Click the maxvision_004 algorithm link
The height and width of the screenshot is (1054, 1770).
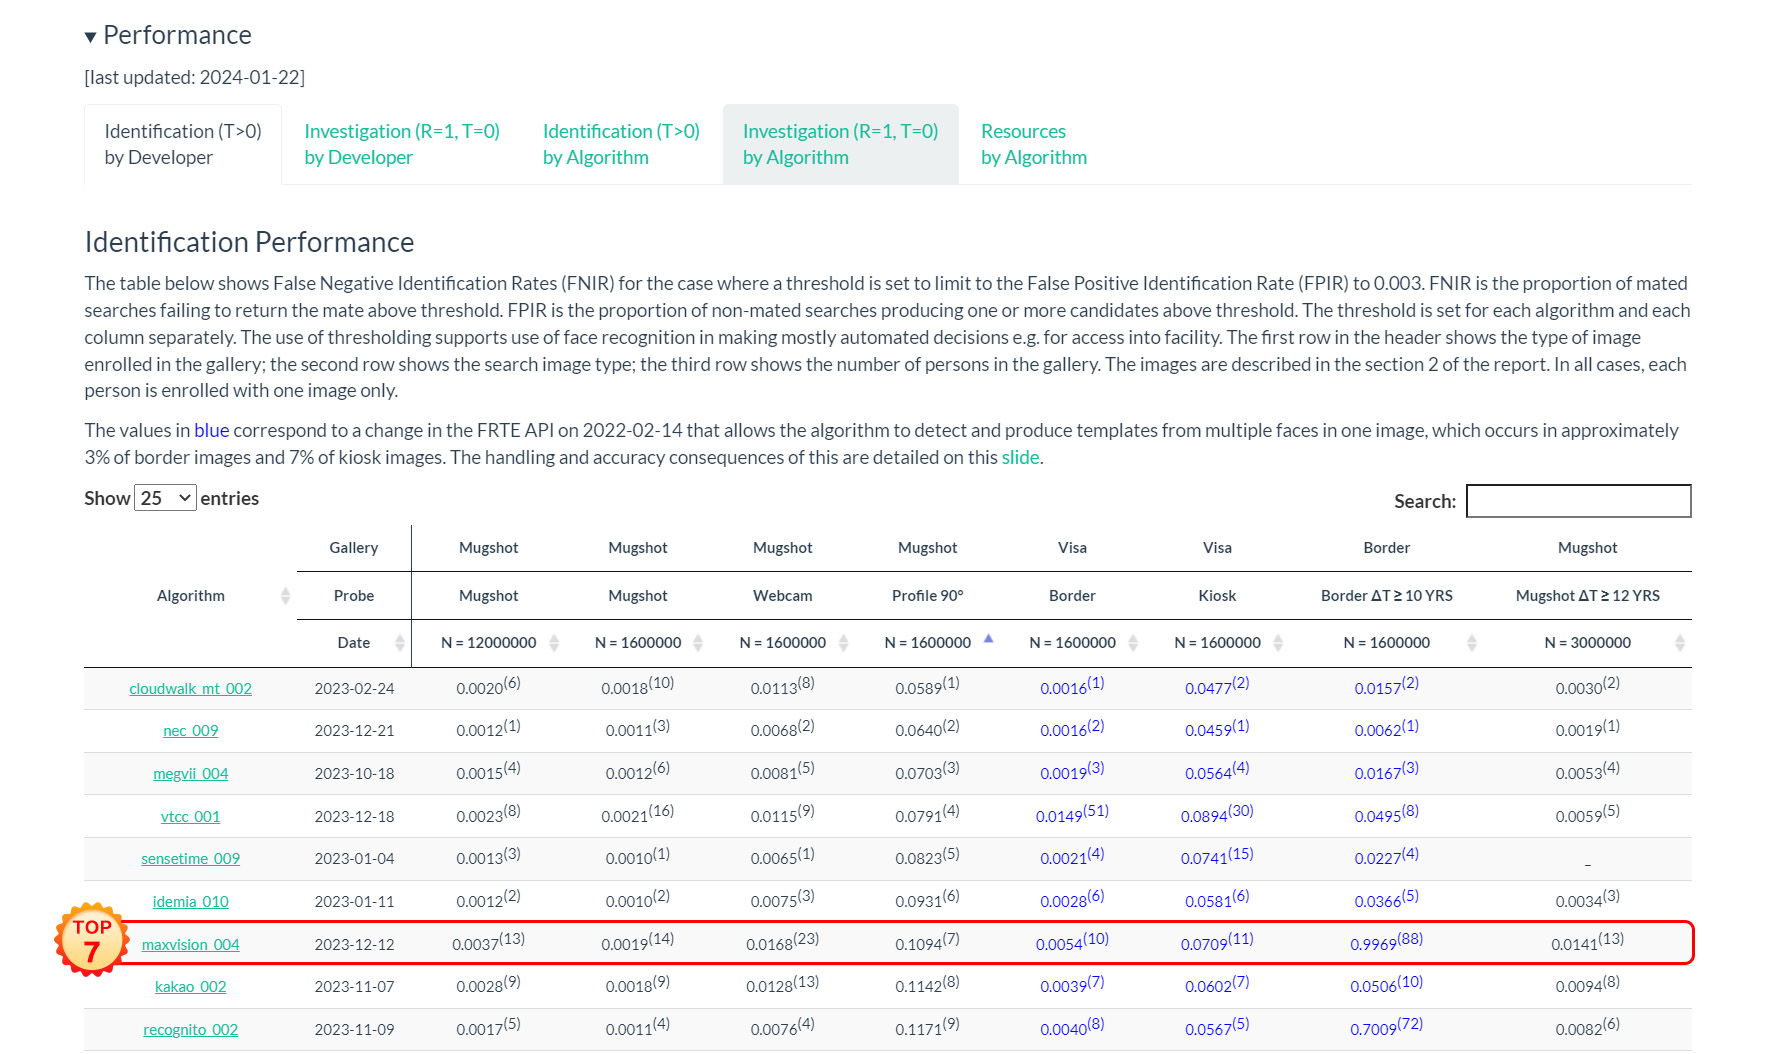point(190,945)
